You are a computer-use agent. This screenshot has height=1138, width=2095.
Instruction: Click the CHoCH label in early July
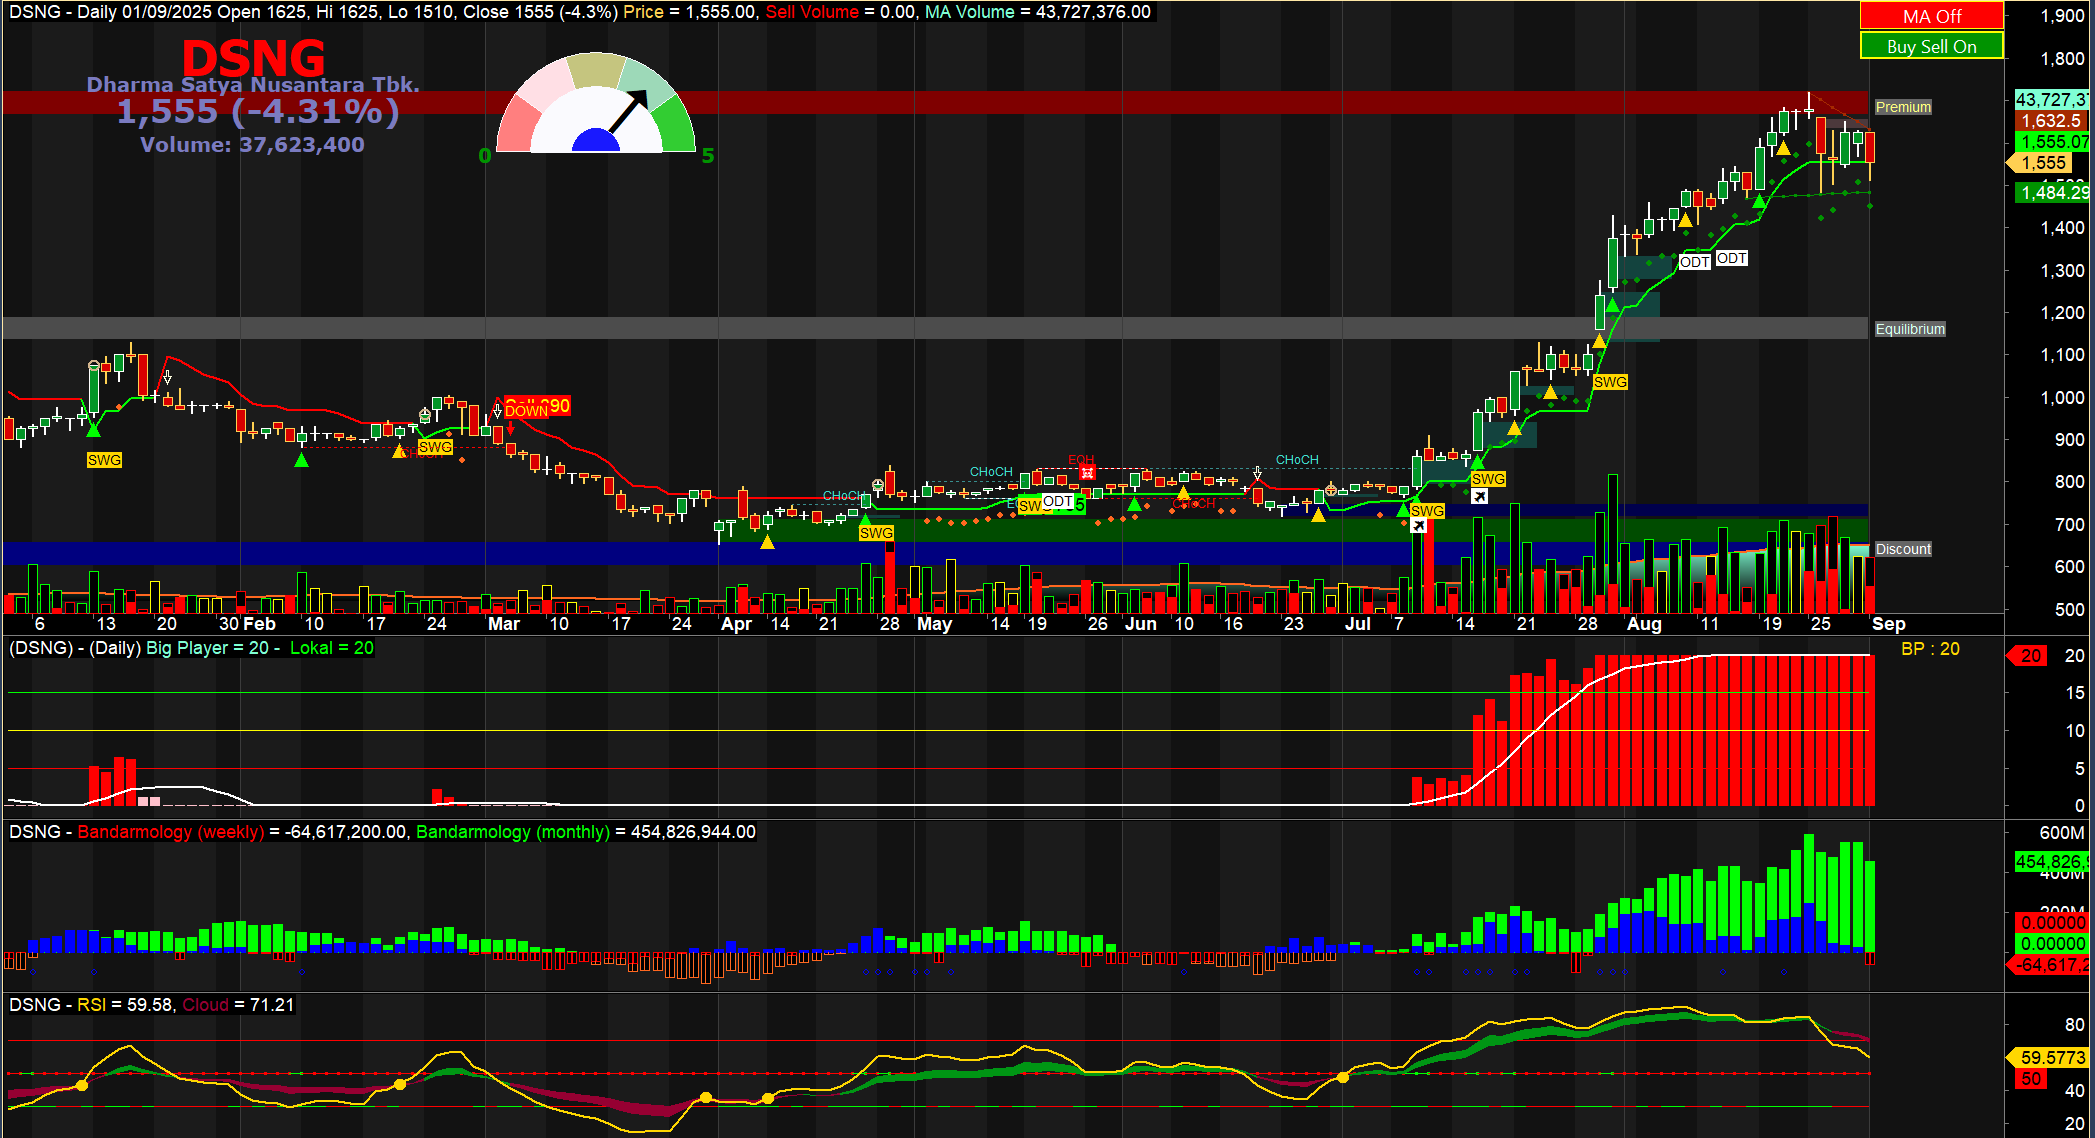click(x=1297, y=460)
